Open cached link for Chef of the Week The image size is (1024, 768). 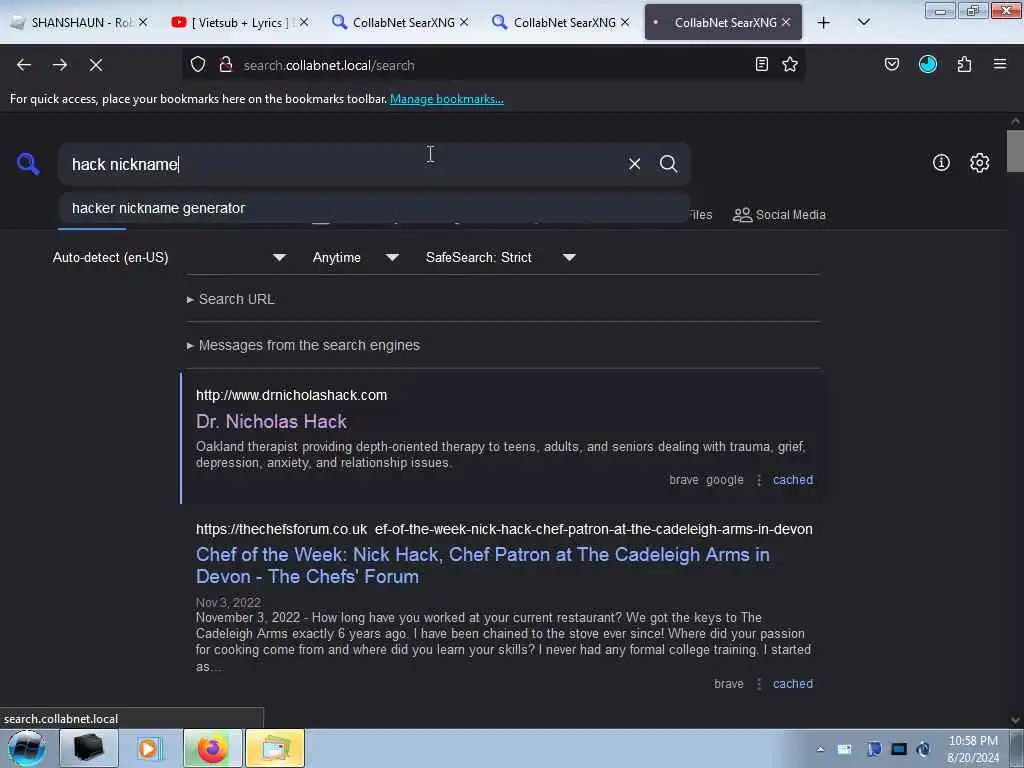(793, 684)
